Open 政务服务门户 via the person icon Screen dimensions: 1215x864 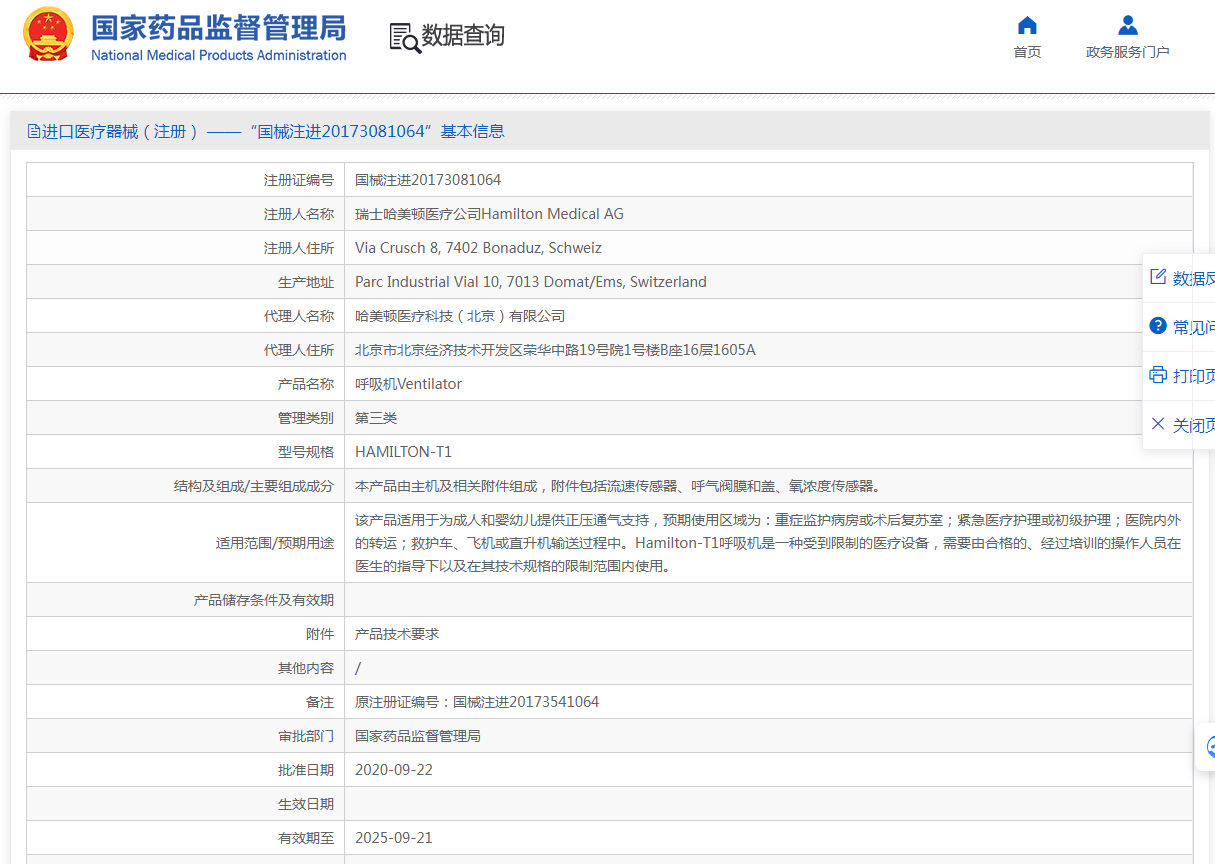pos(1128,25)
